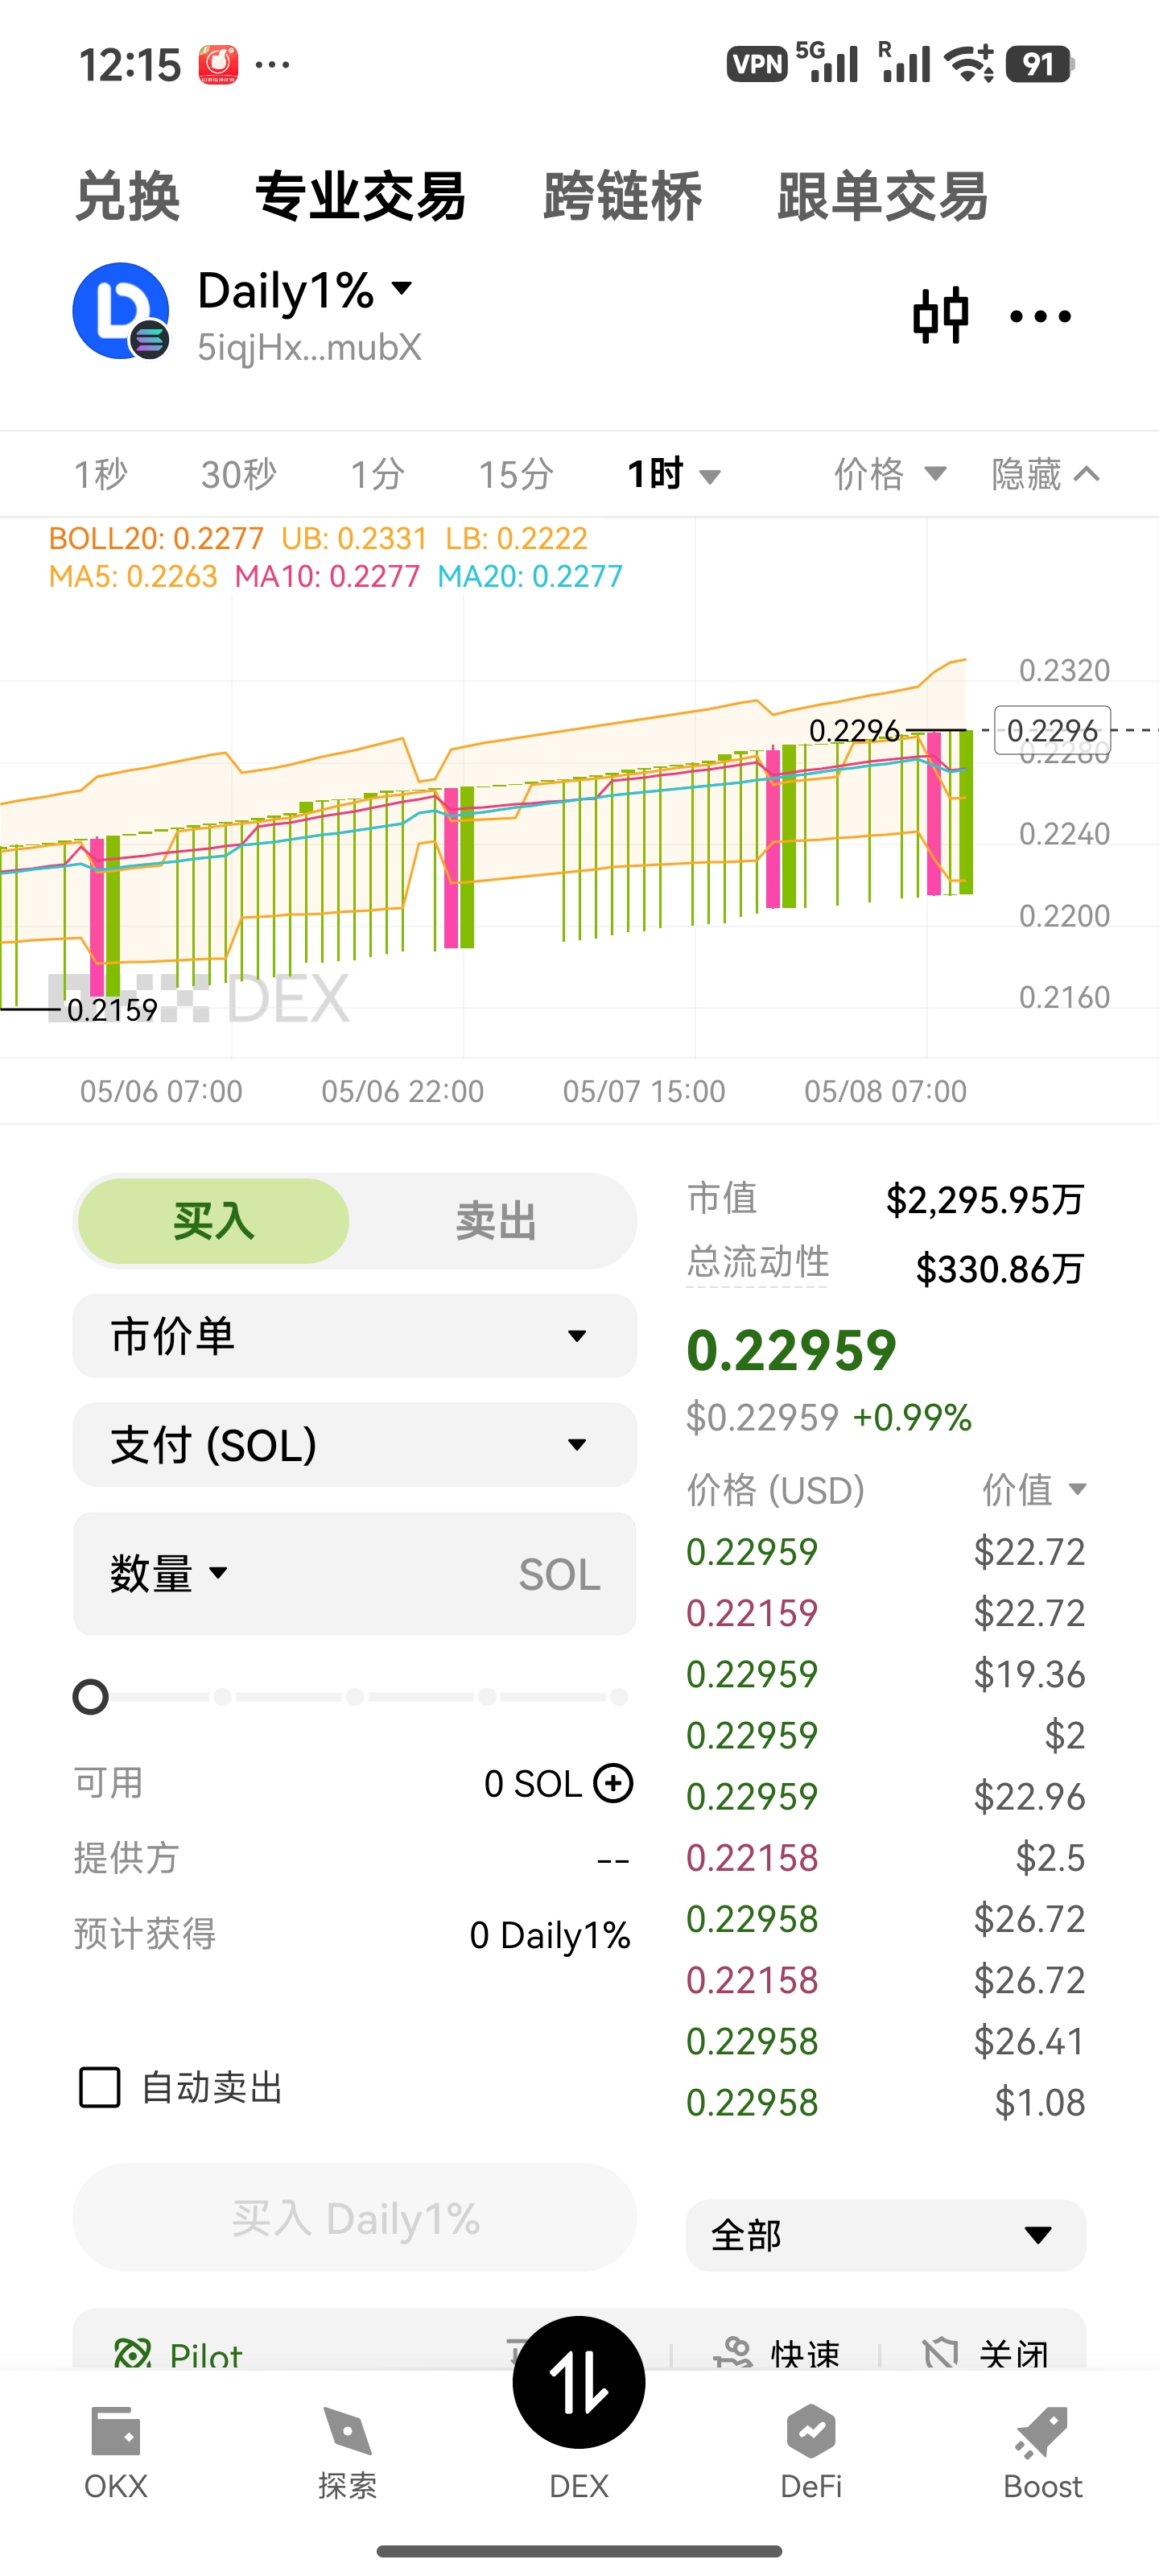This screenshot has height=2576, width=1159.
Task: Select the 买入 buy toggle
Action: [213, 1221]
